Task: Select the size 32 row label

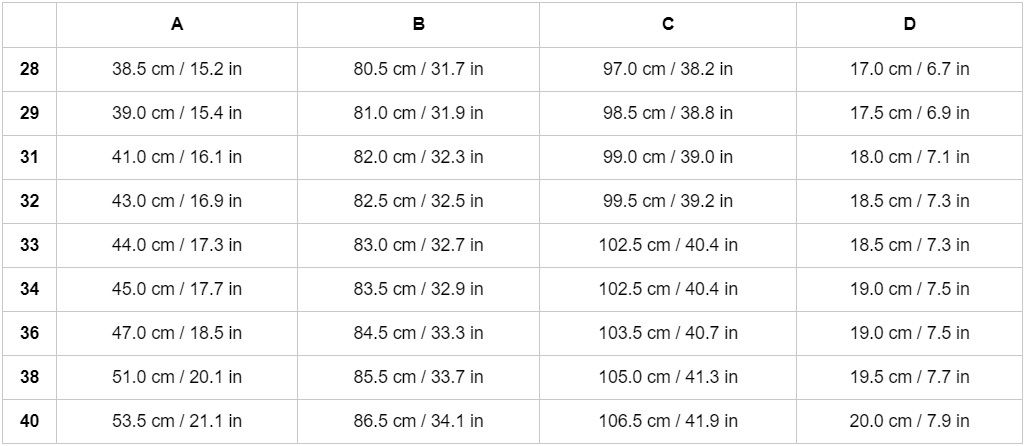Action: [x=30, y=201]
